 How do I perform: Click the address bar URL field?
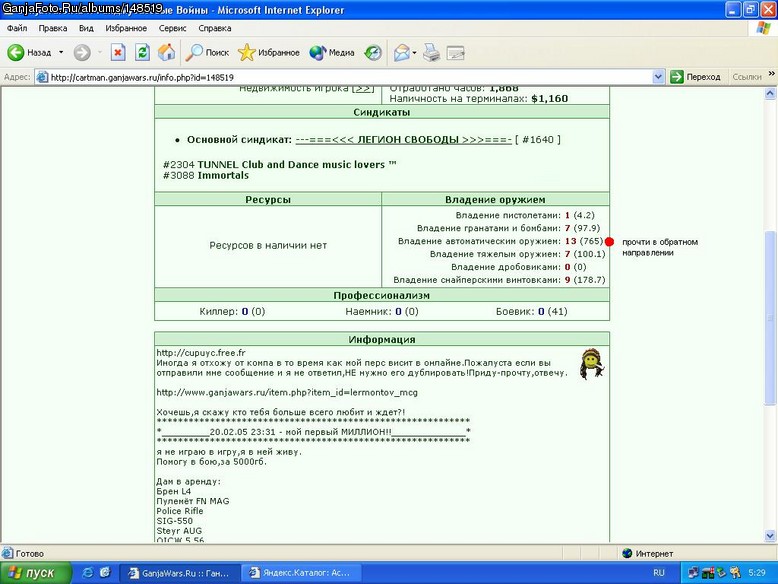pyautogui.click(x=350, y=77)
